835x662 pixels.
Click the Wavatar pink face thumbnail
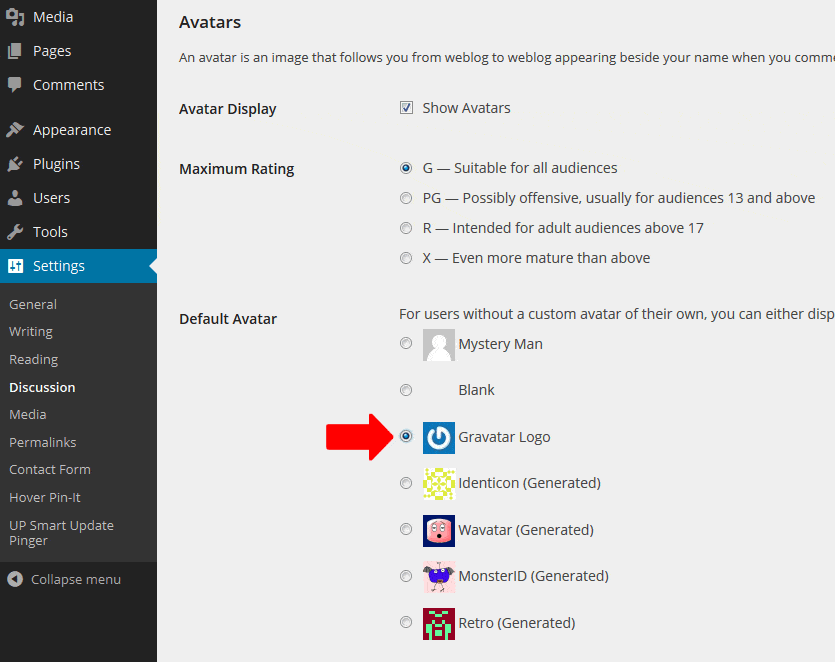(x=438, y=530)
